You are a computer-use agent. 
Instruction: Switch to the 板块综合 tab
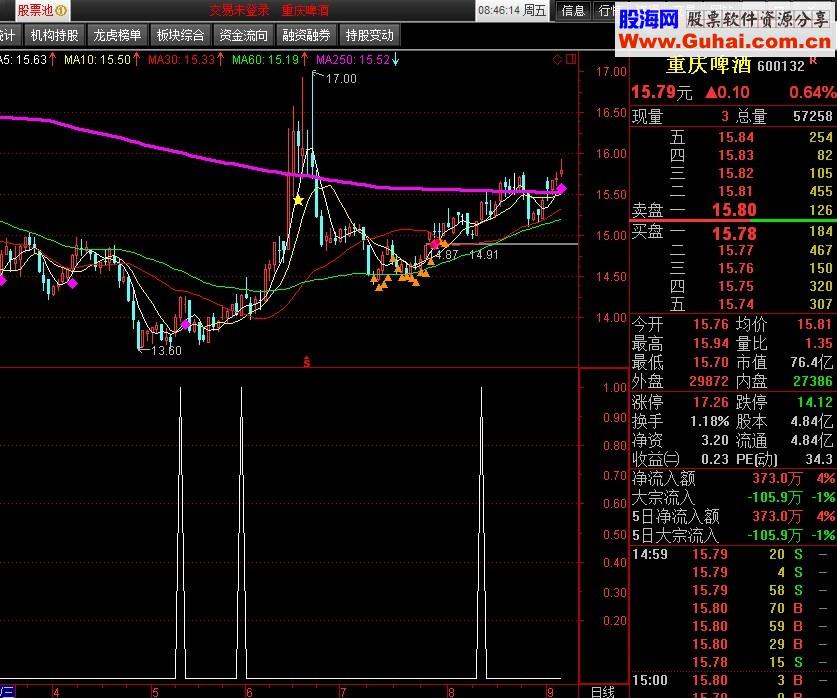tap(180, 36)
